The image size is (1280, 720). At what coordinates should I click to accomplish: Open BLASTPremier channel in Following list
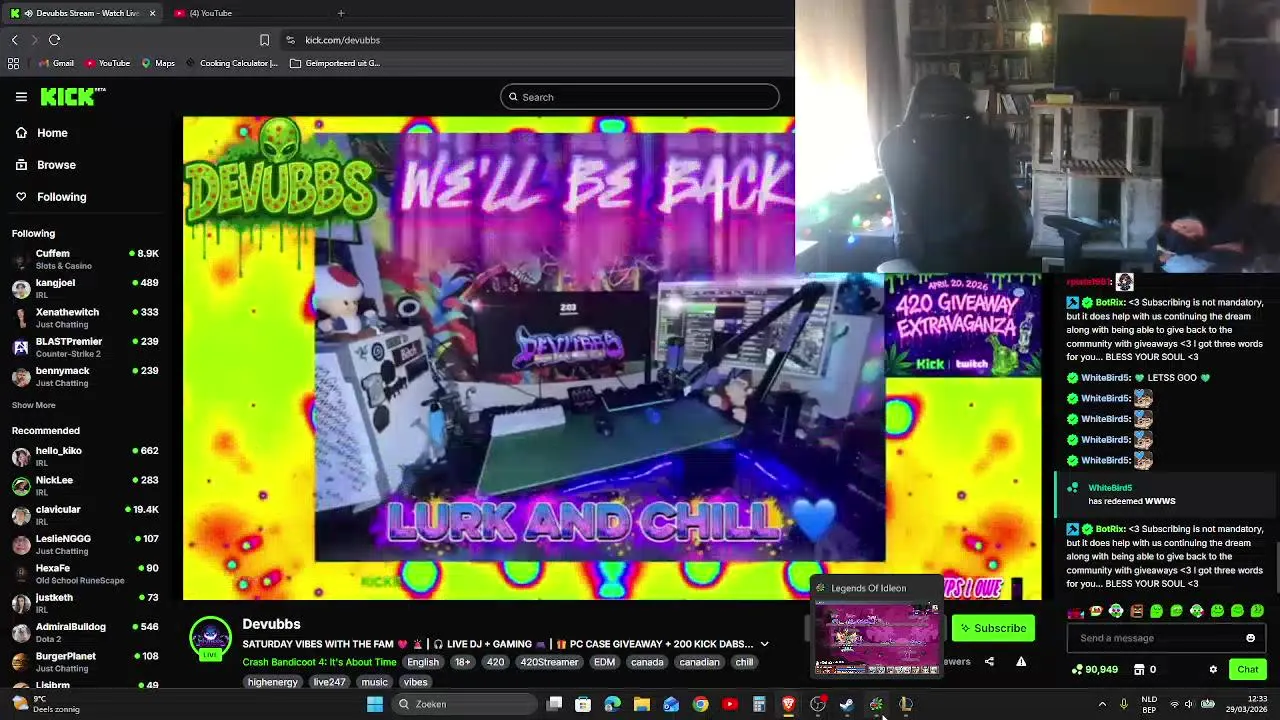[85, 347]
